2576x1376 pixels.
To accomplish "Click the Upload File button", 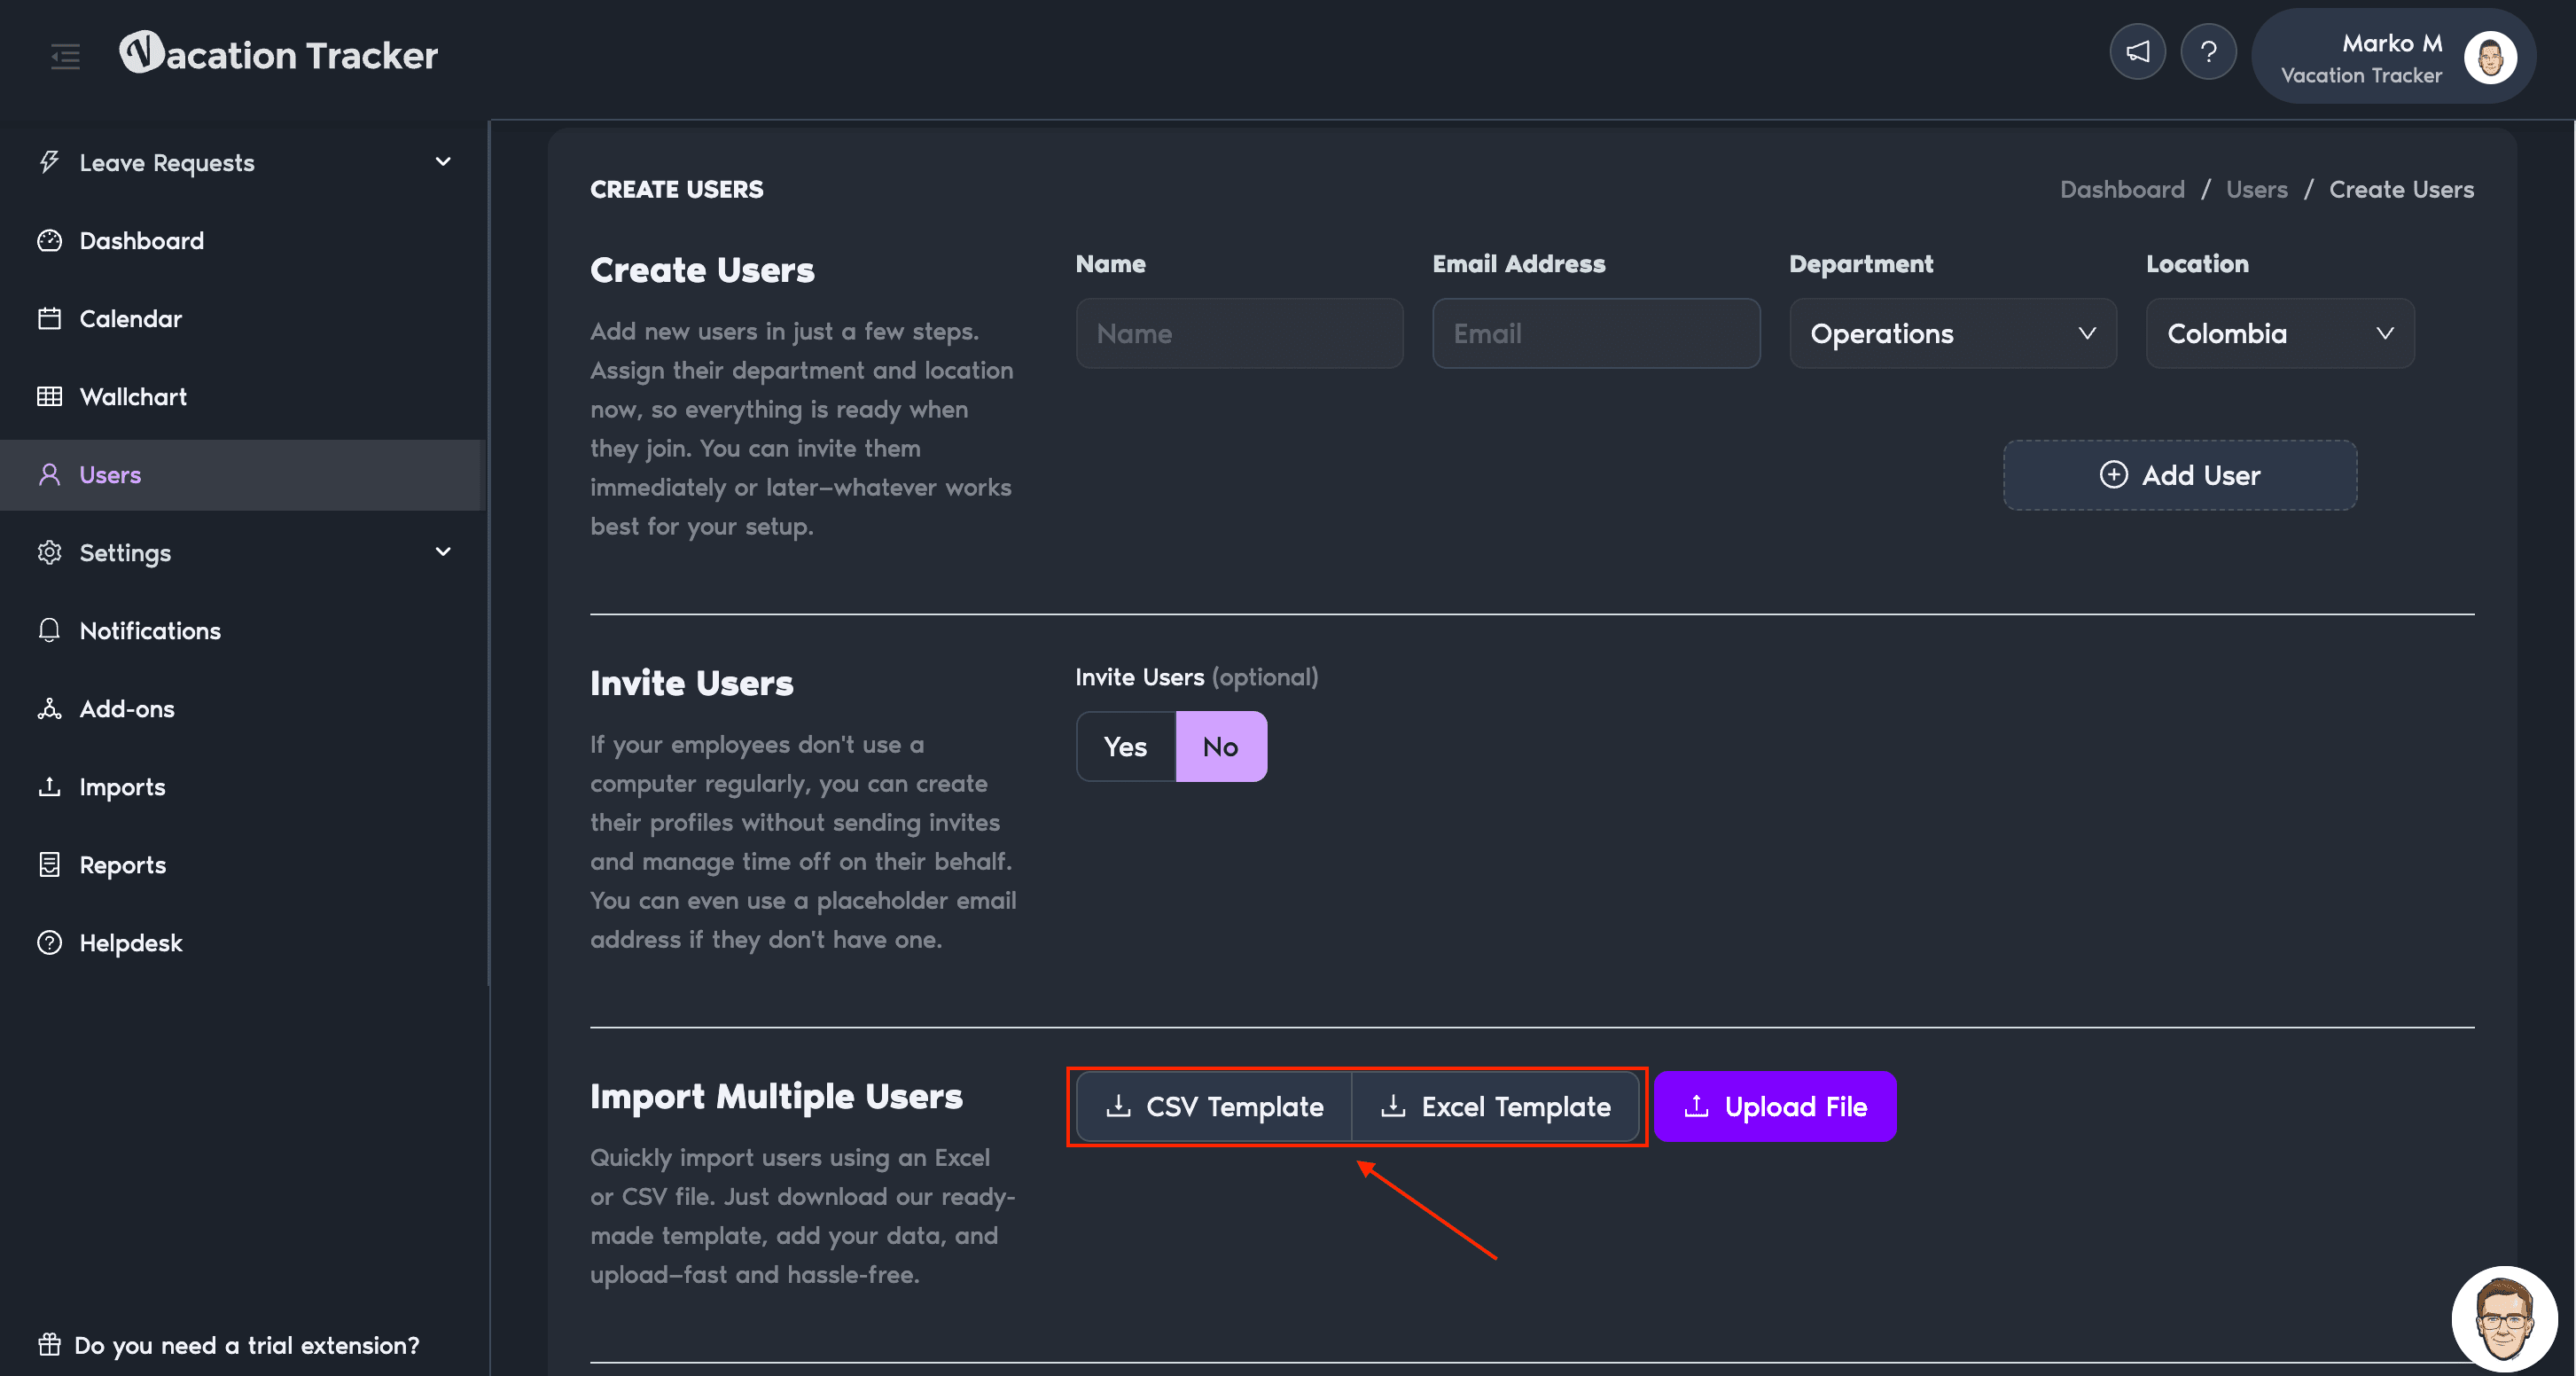I will [x=1774, y=1106].
